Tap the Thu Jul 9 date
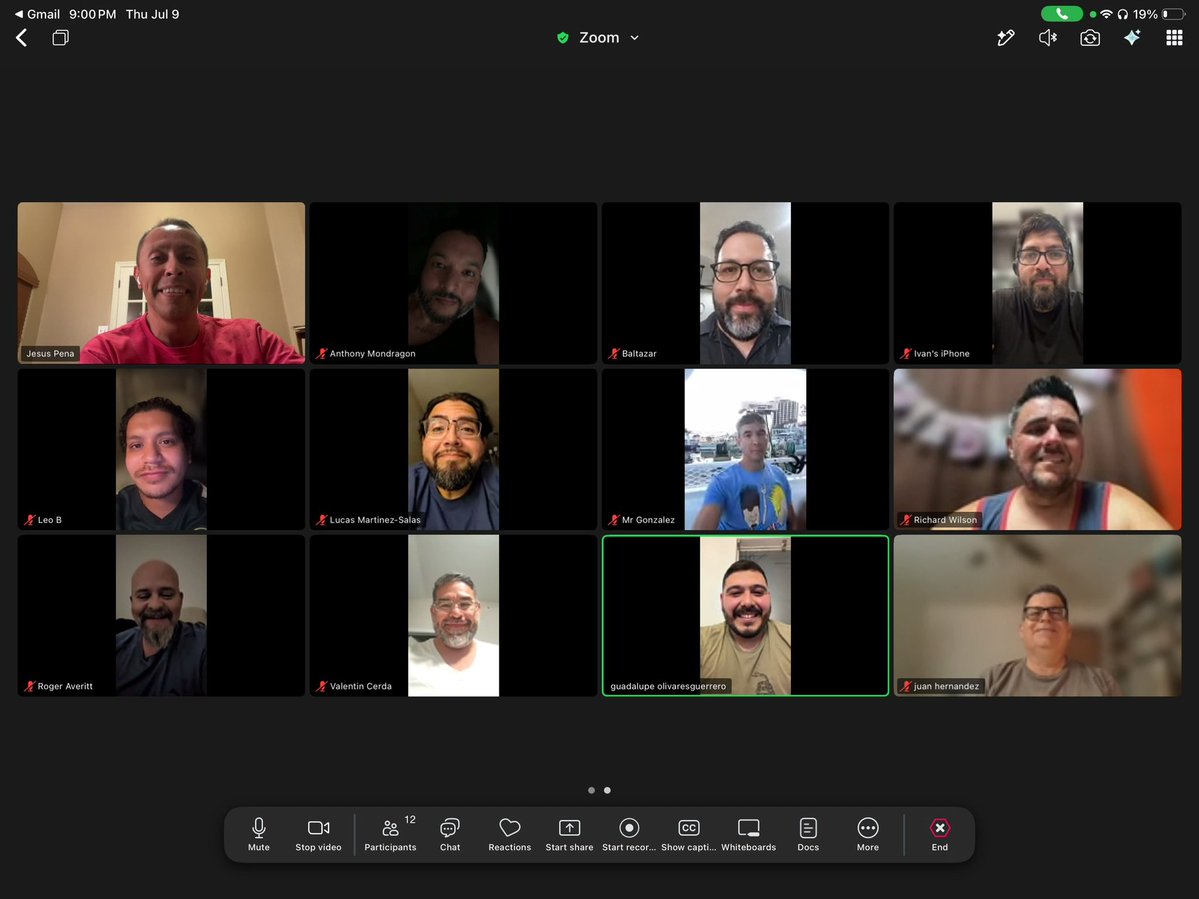The image size is (1199, 899). [152, 14]
